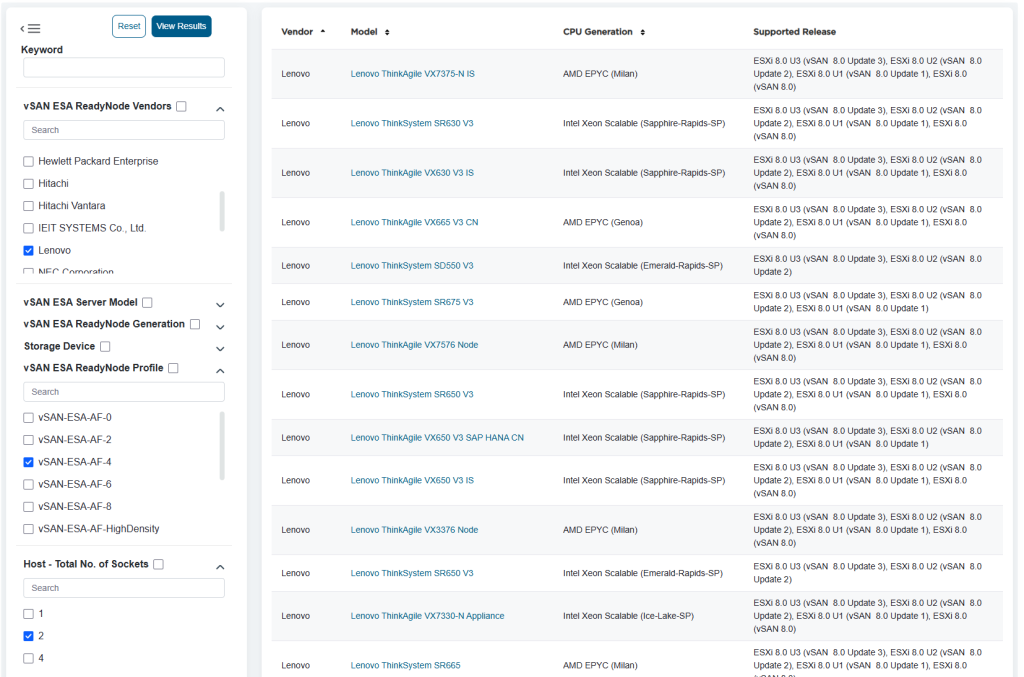Toggle the Storage Device checkbox
This screenshot has height=677, width=1024.
pyautogui.click(x=105, y=346)
